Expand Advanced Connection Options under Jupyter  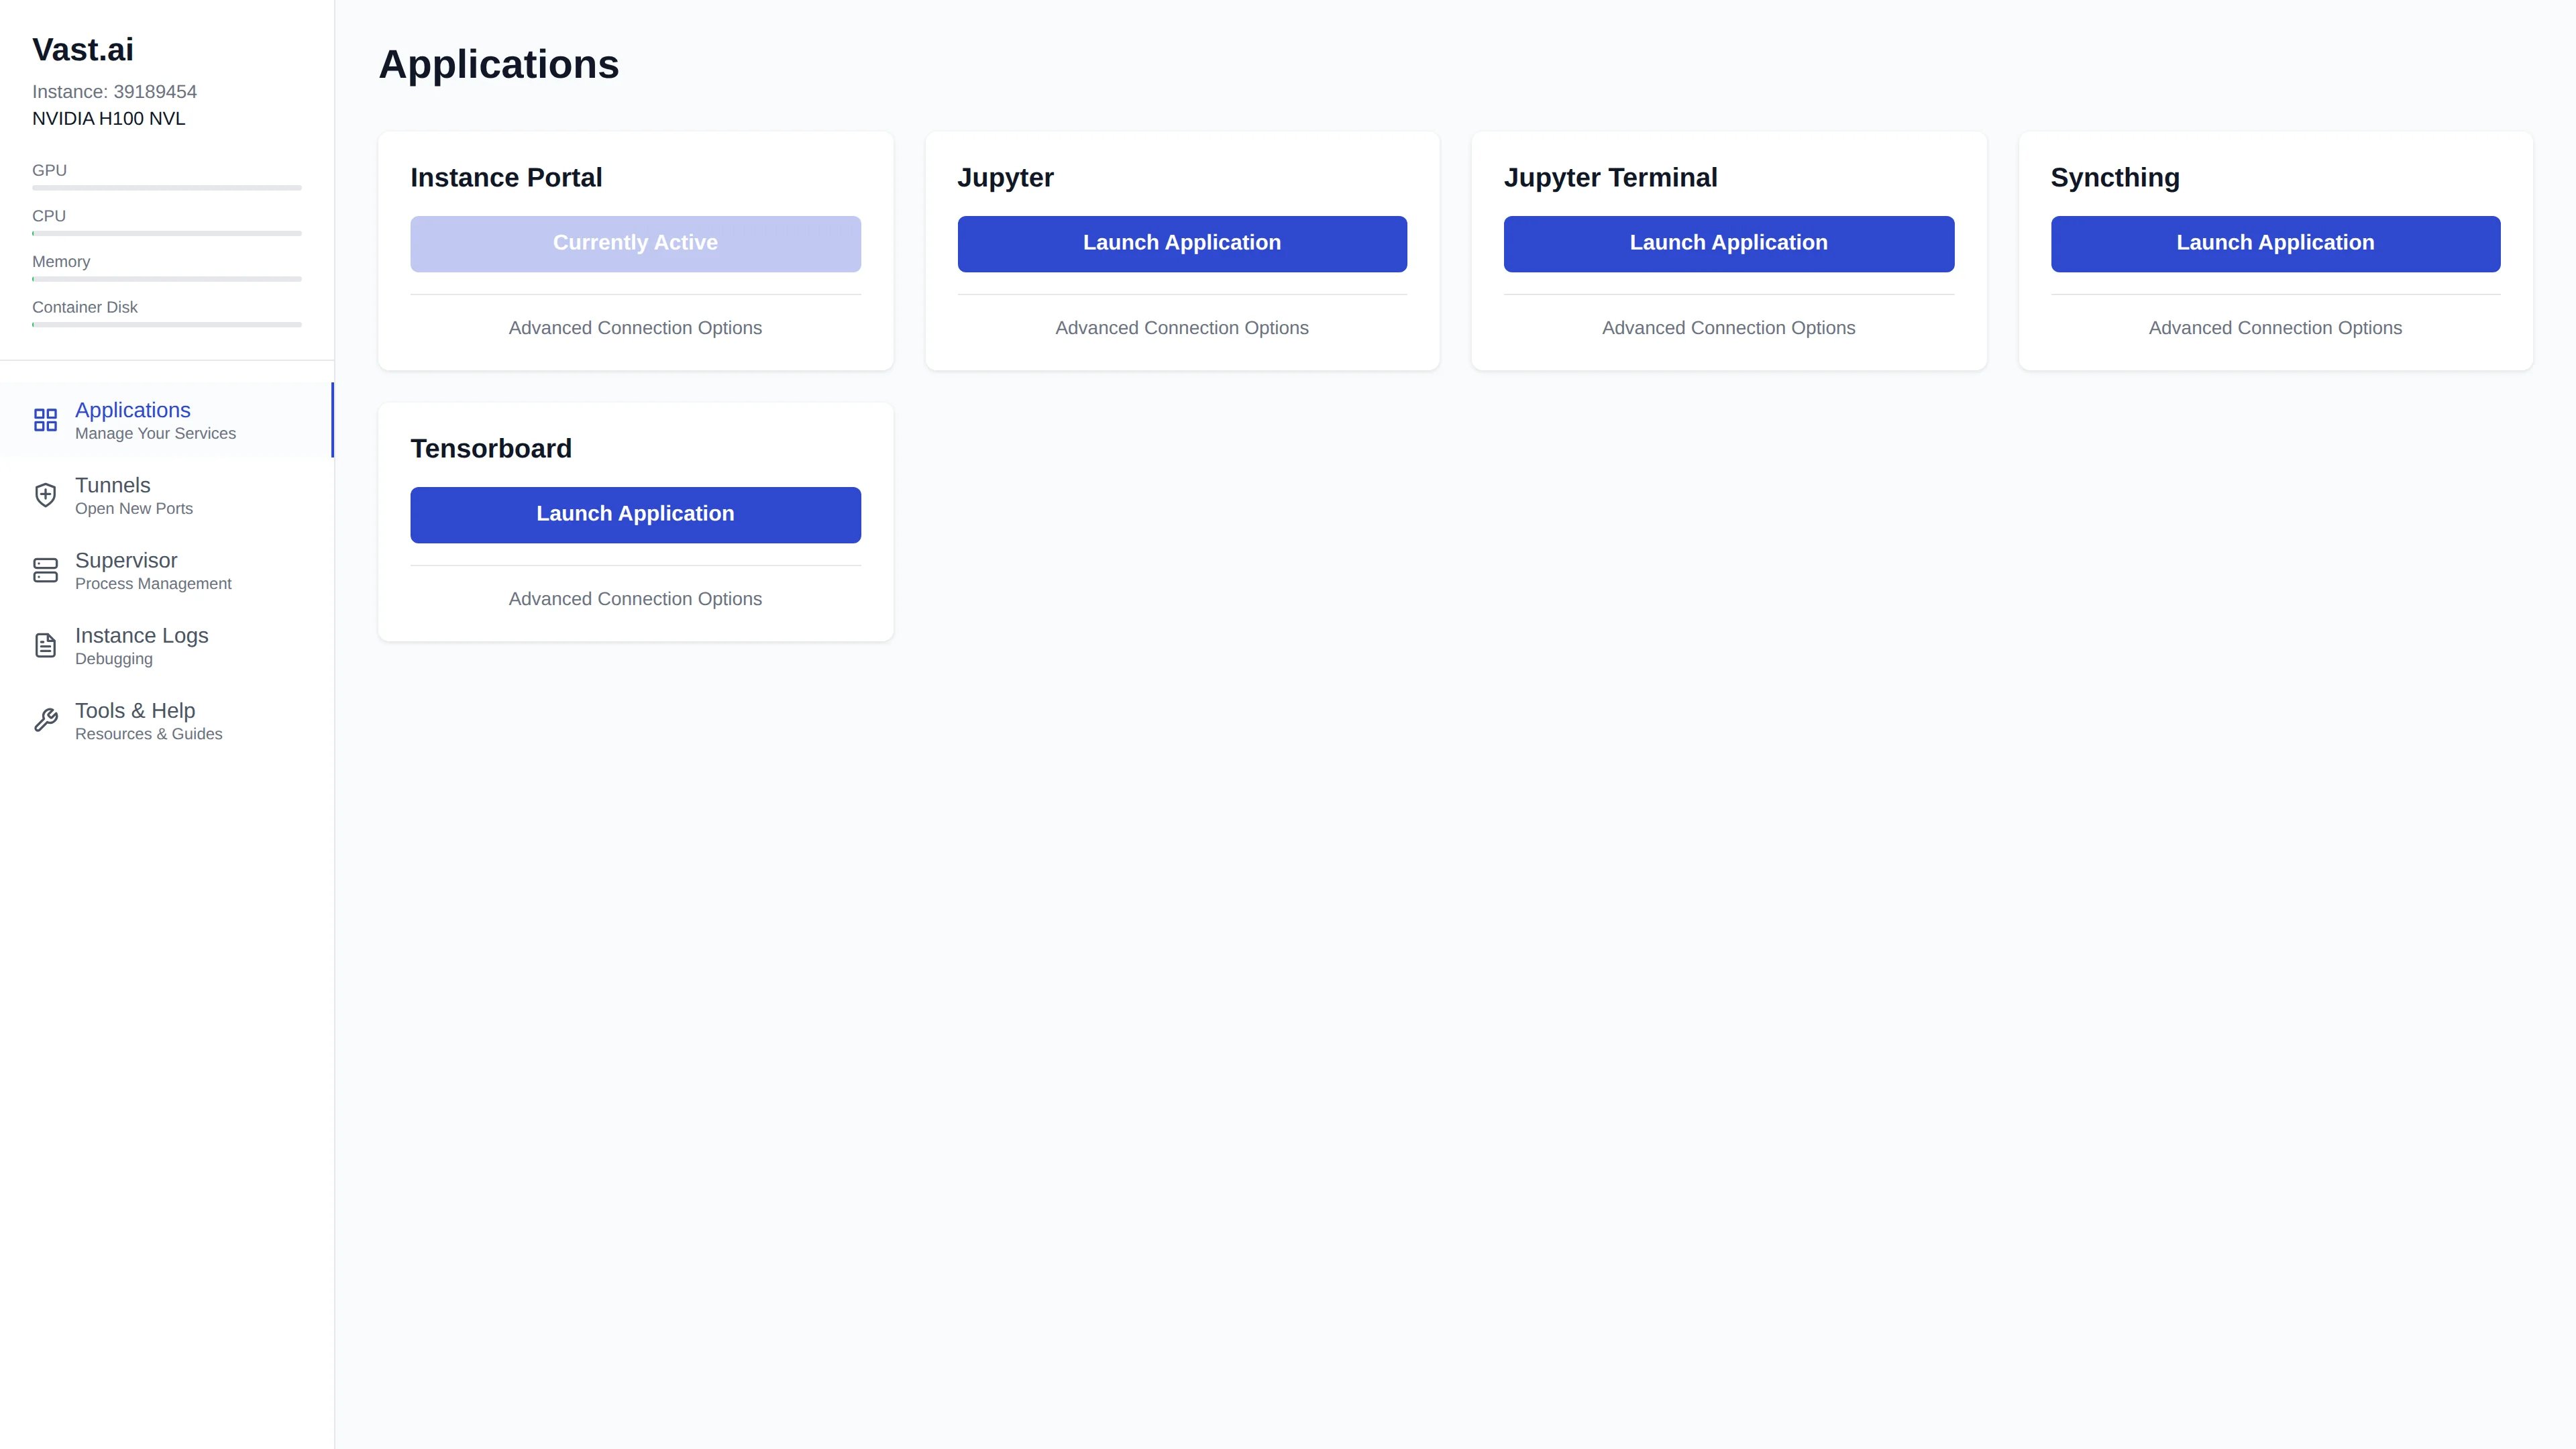tap(1182, 328)
